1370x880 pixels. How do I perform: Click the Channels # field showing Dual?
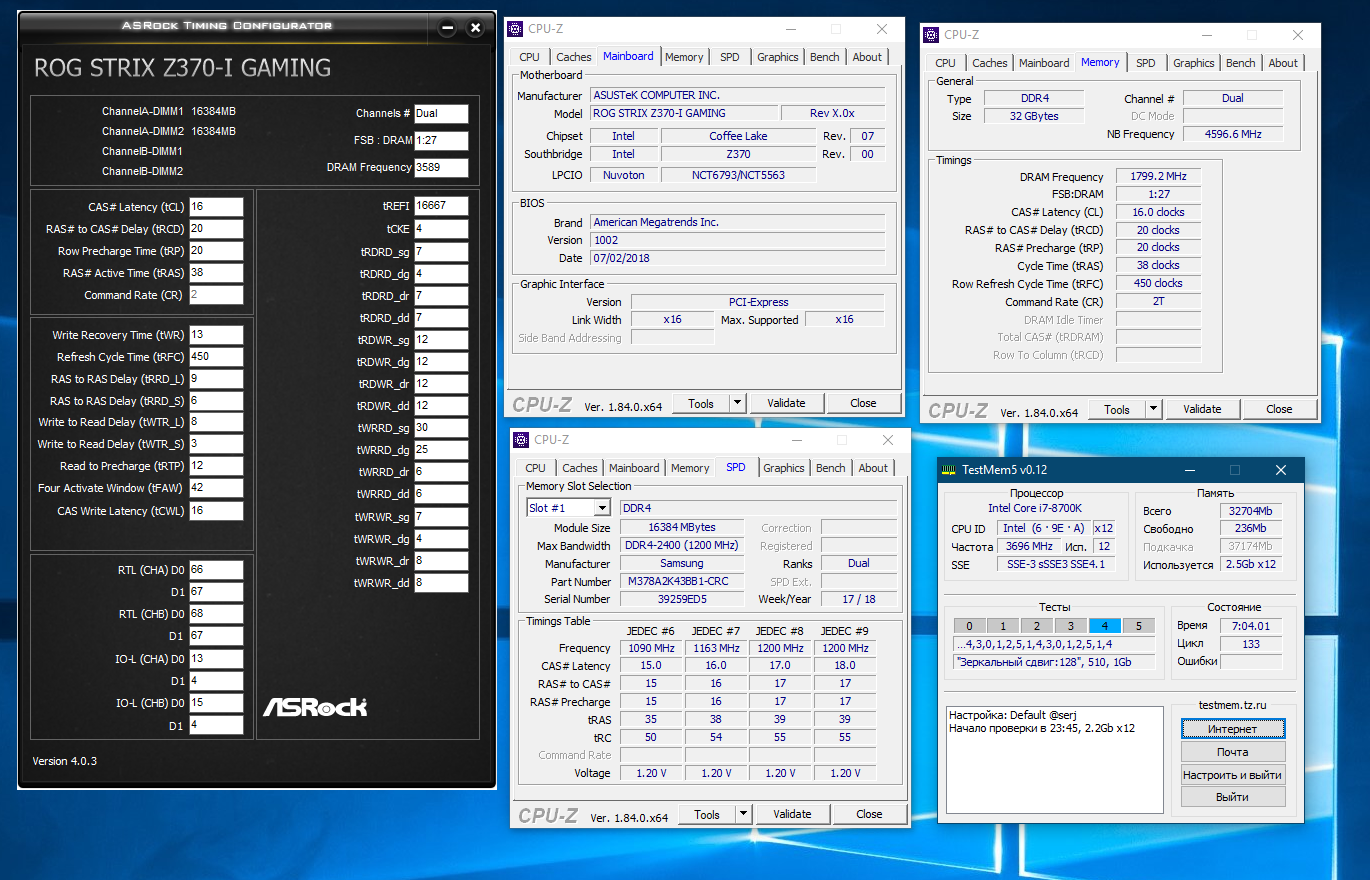click(441, 114)
